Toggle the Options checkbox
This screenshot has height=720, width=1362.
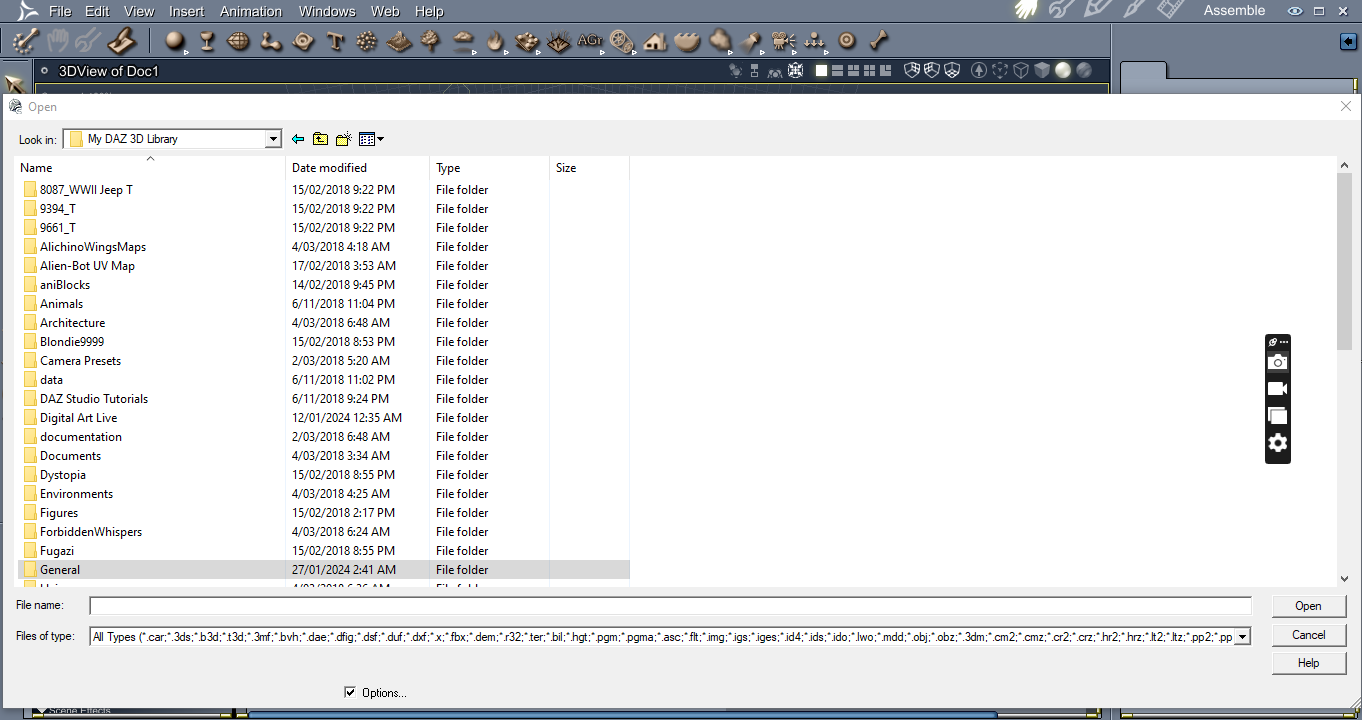click(x=350, y=692)
